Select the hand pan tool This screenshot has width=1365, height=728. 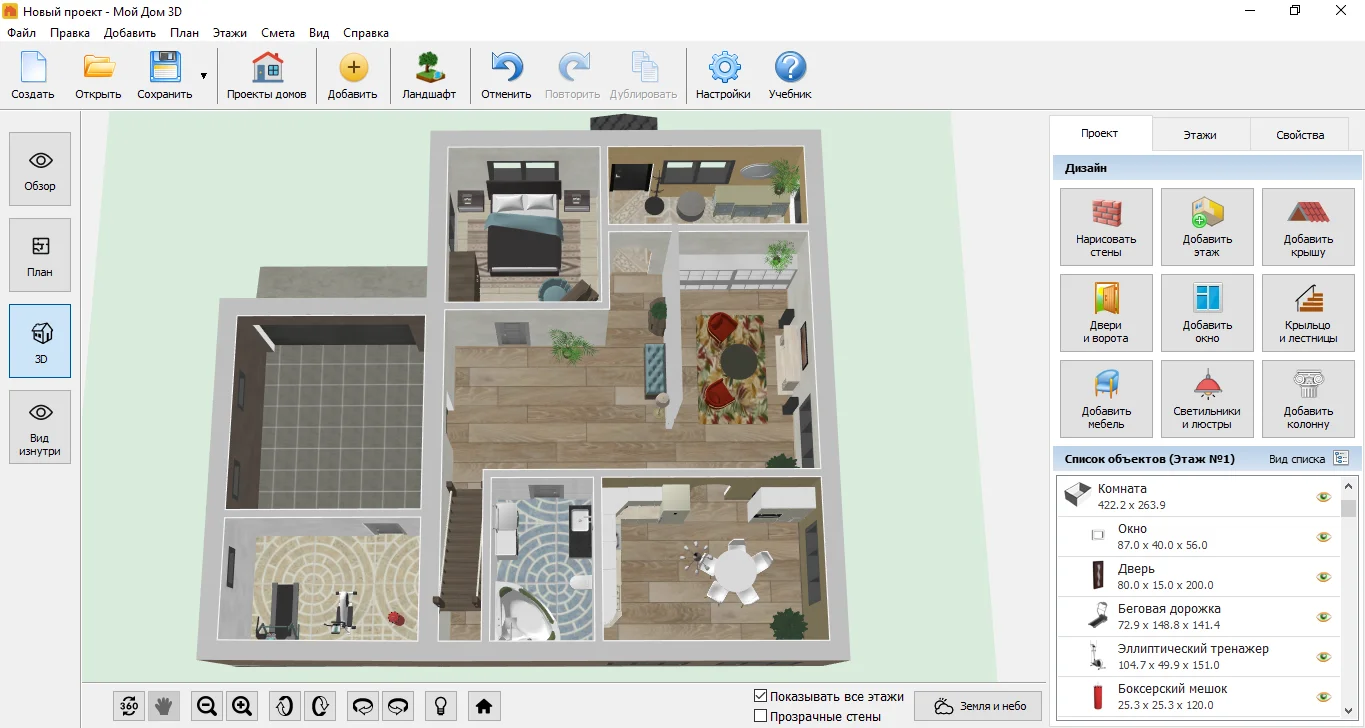click(x=164, y=706)
